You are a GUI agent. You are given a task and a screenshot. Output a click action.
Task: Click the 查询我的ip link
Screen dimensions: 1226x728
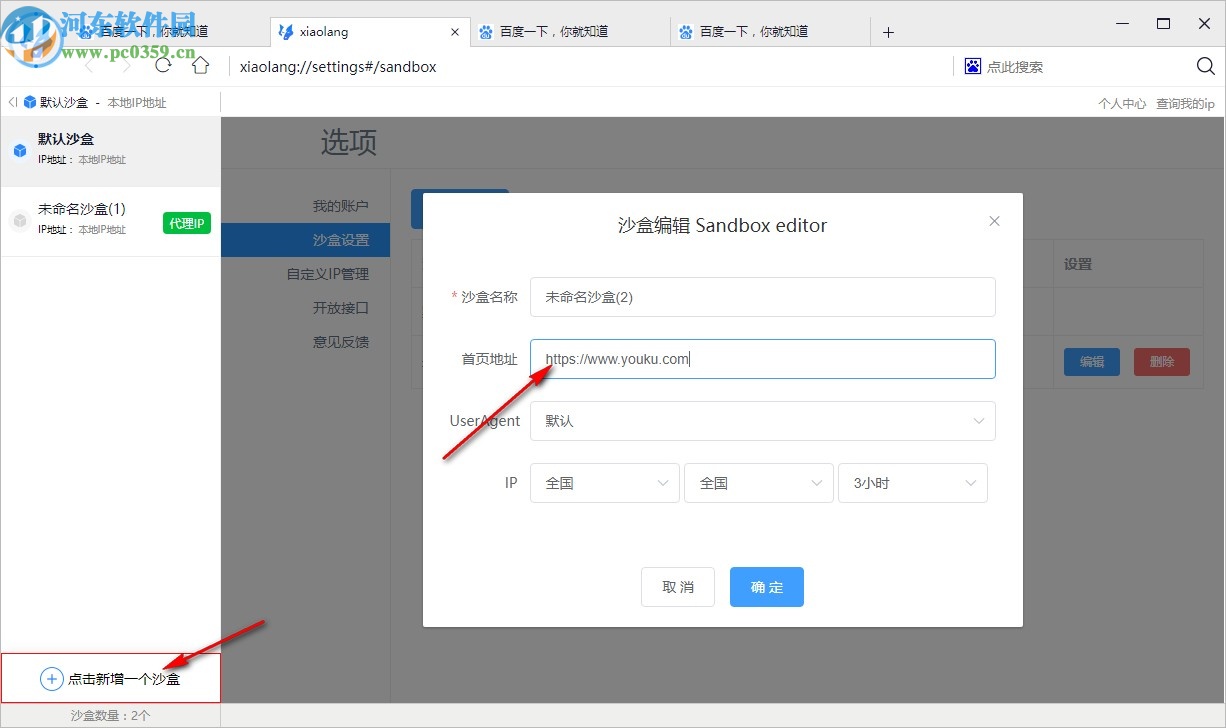(x=1185, y=102)
